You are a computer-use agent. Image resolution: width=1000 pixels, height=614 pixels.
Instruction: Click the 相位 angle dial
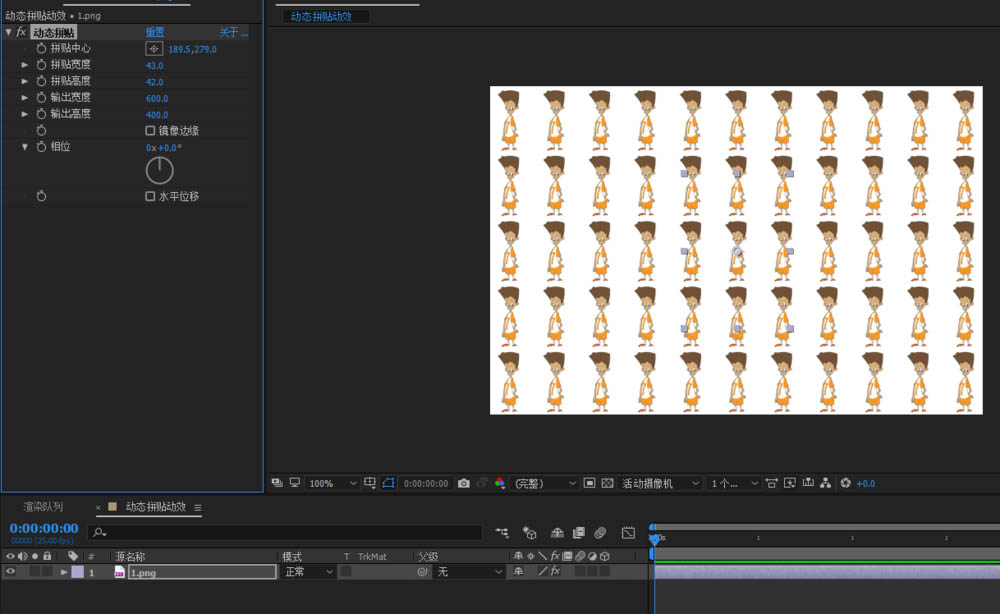(160, 170)
